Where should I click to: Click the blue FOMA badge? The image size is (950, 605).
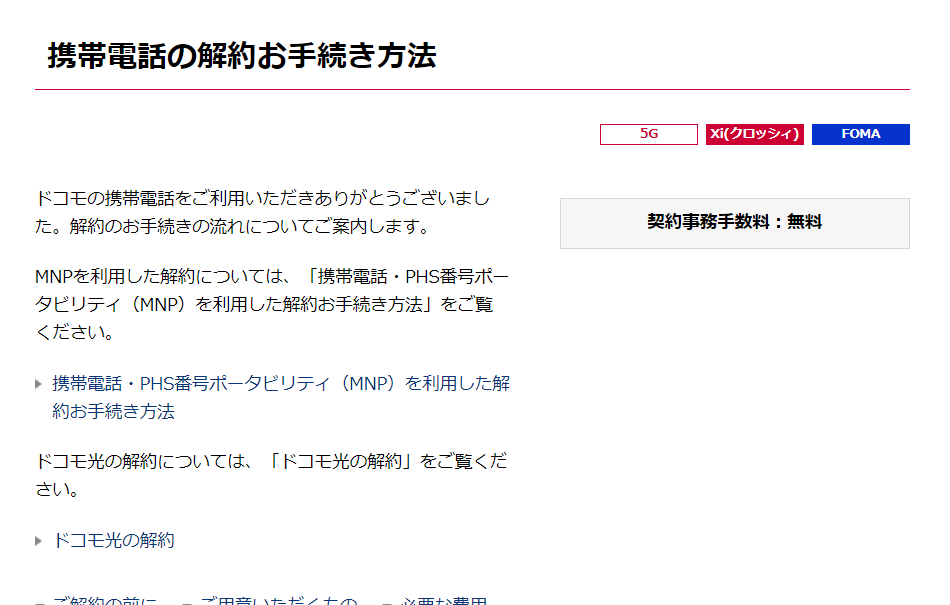tap(860, 134)
